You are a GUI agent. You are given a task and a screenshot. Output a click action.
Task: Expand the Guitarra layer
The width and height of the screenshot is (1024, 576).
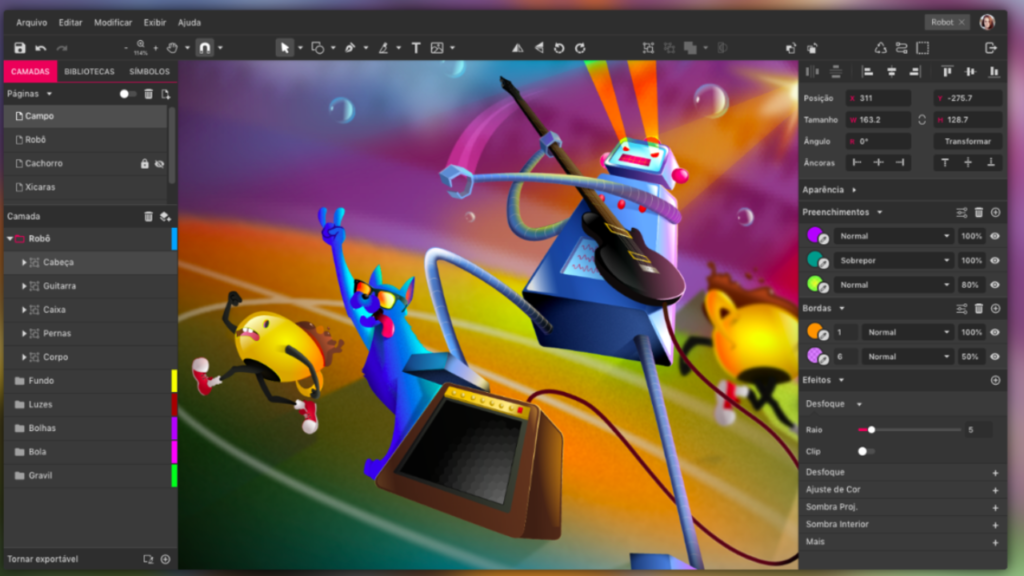pyautogui.click(x=24, y=286)
